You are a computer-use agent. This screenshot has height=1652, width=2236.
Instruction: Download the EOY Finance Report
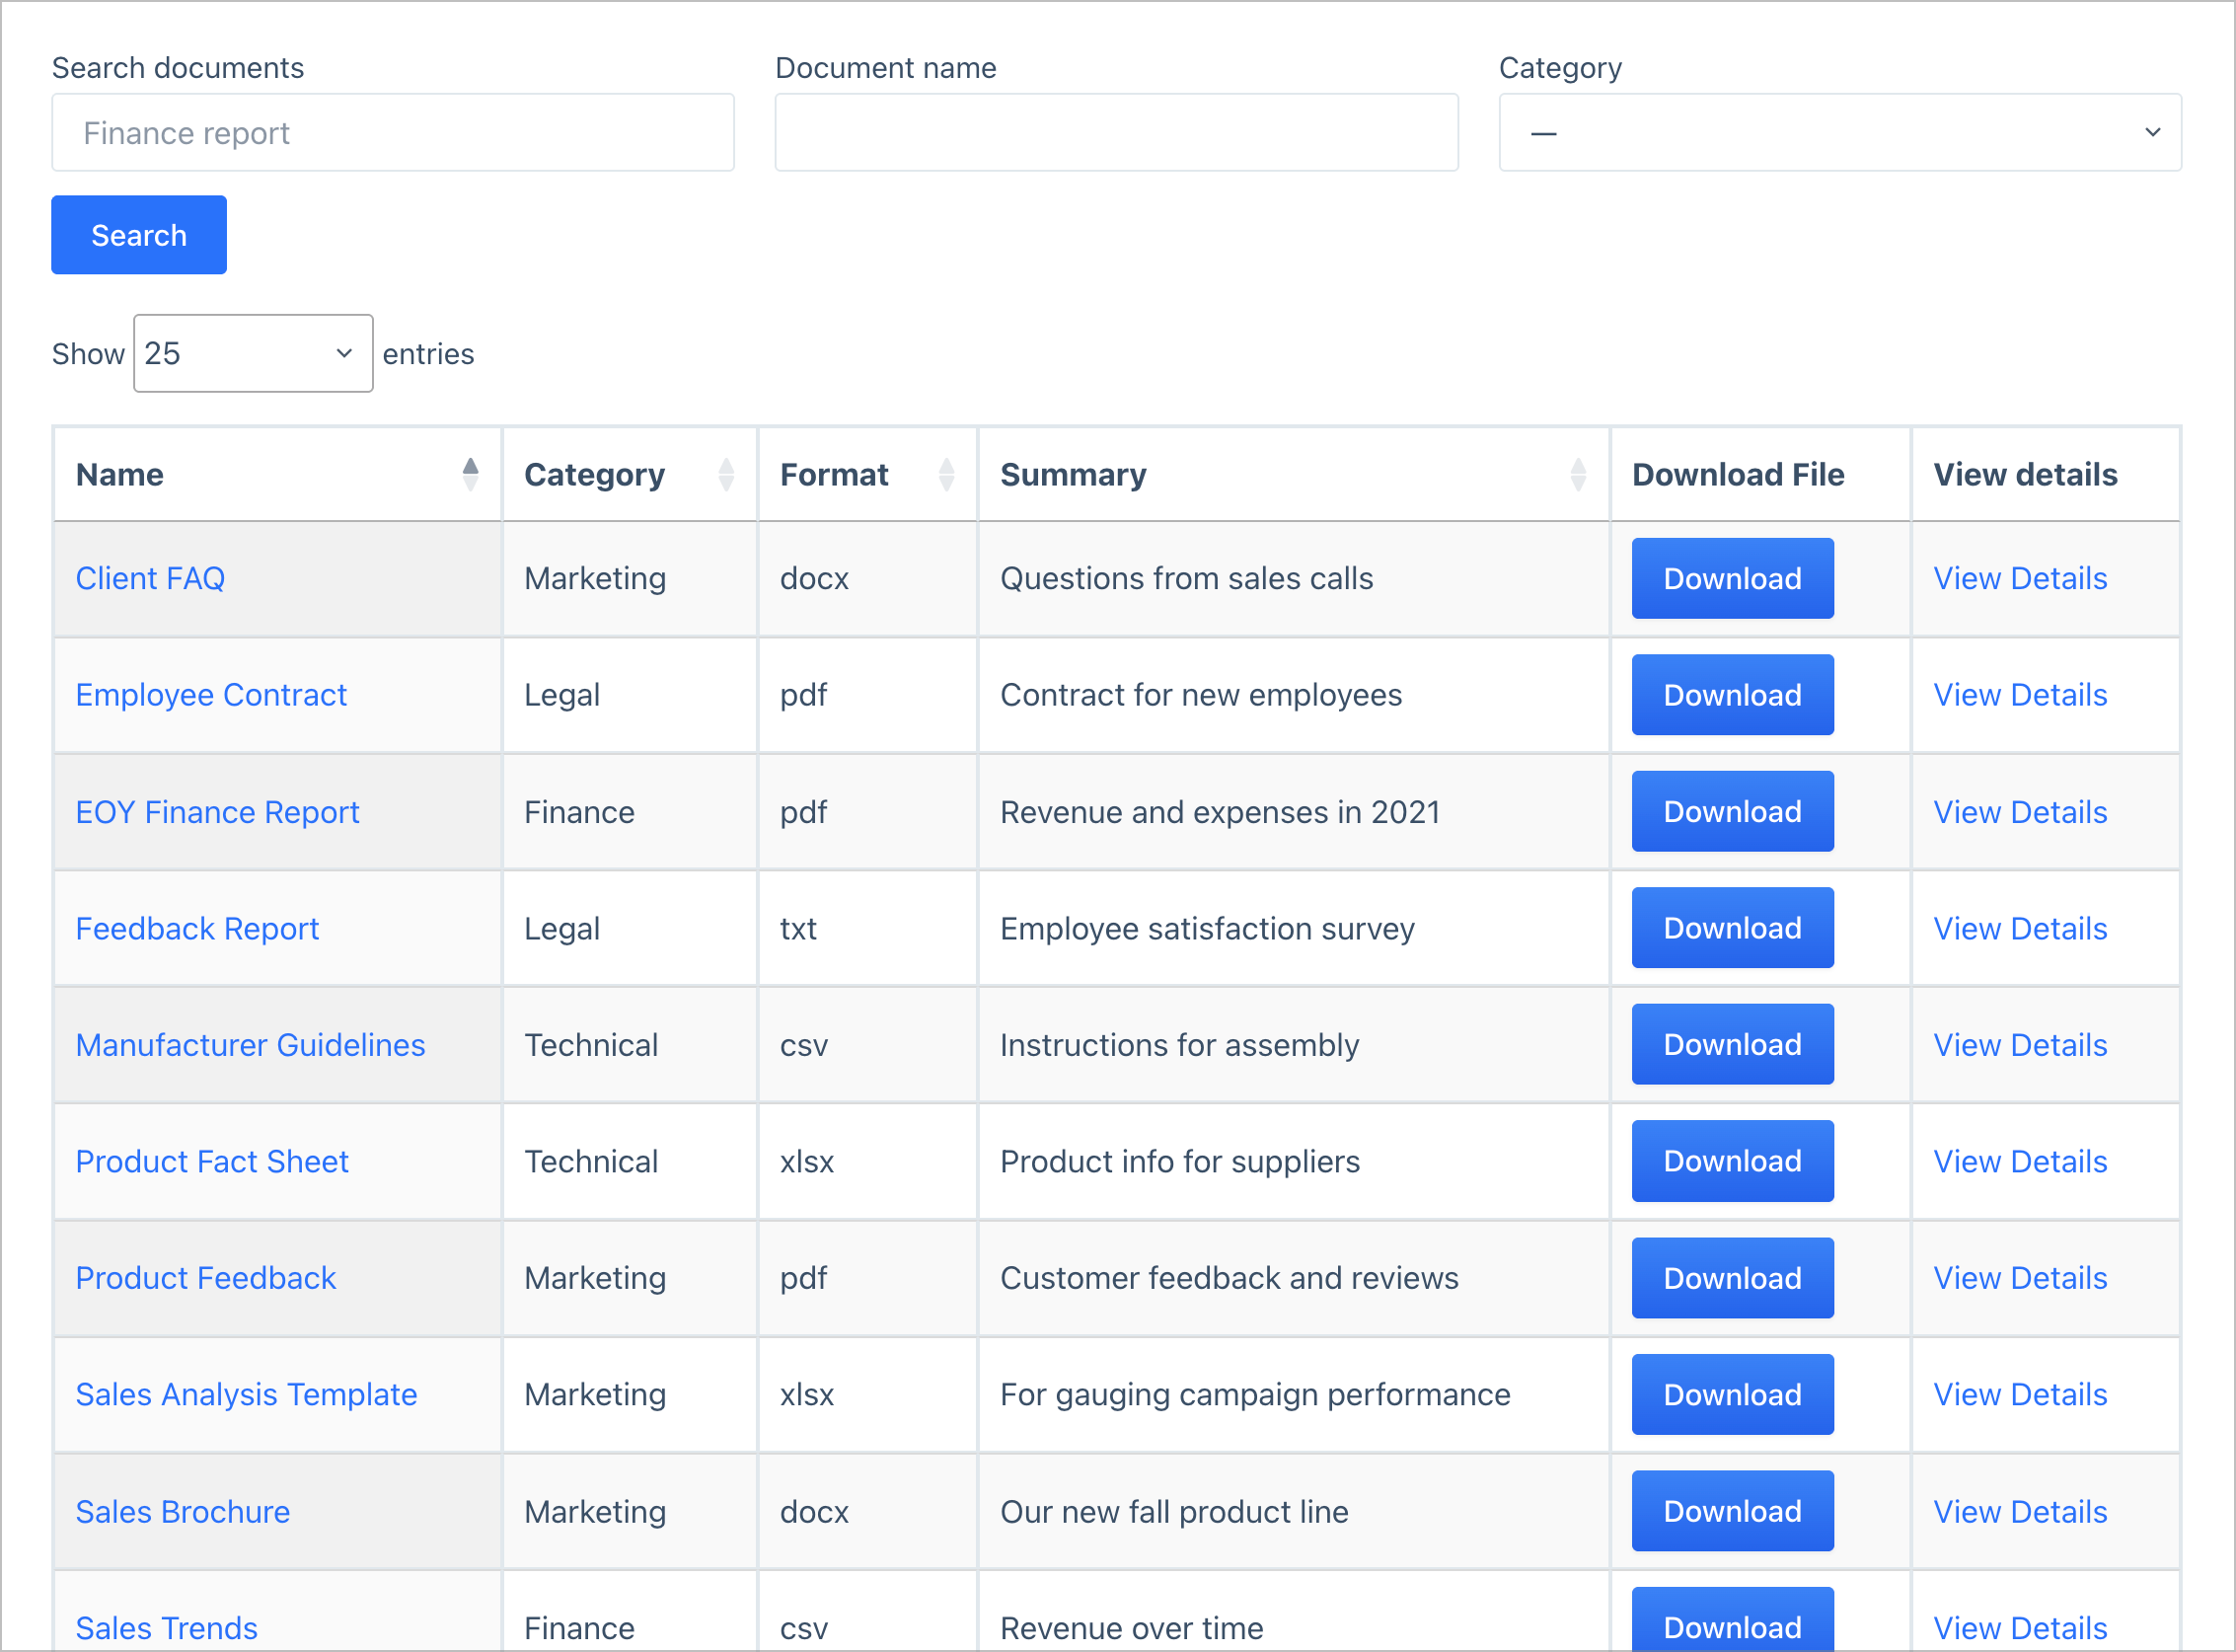click(1732, 811)
